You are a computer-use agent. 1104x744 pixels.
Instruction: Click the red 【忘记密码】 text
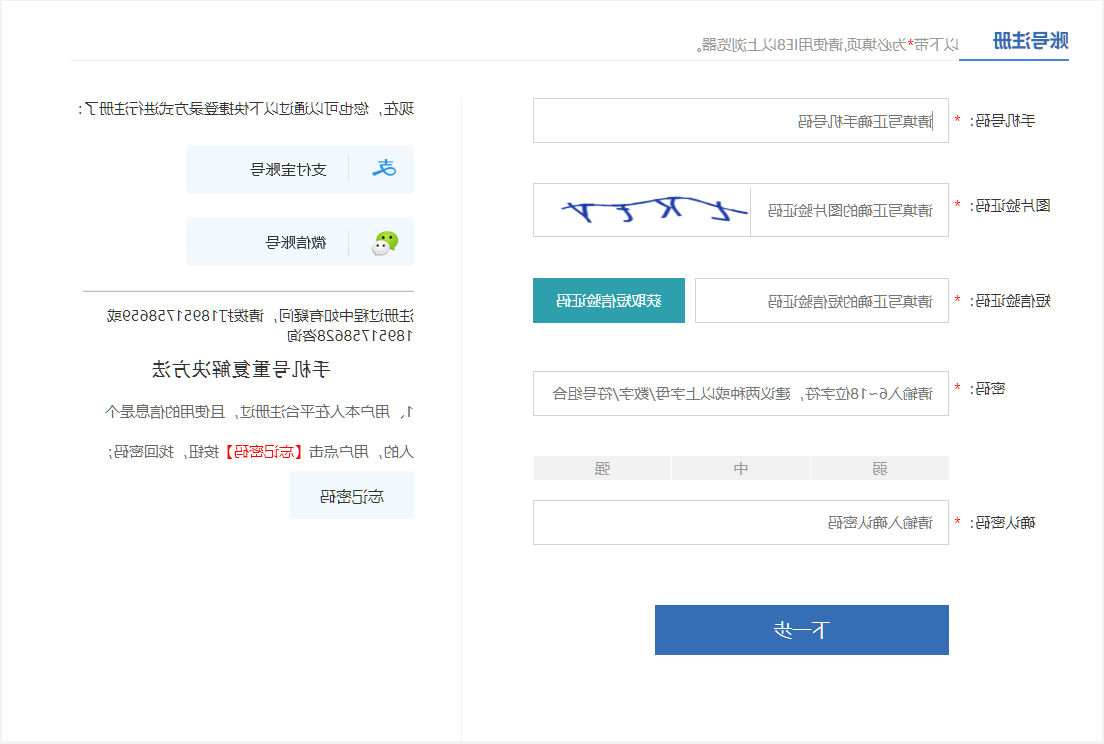(x=264, y=452)
